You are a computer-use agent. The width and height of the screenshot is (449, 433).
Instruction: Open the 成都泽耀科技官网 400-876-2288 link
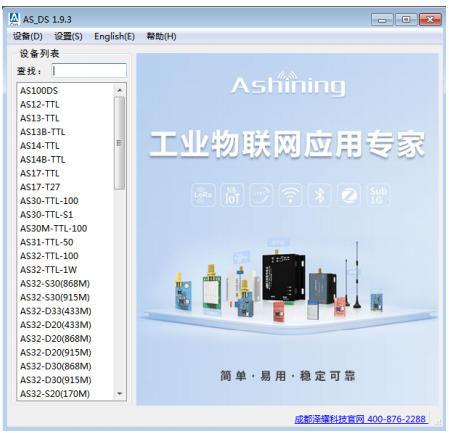[360, 419]
